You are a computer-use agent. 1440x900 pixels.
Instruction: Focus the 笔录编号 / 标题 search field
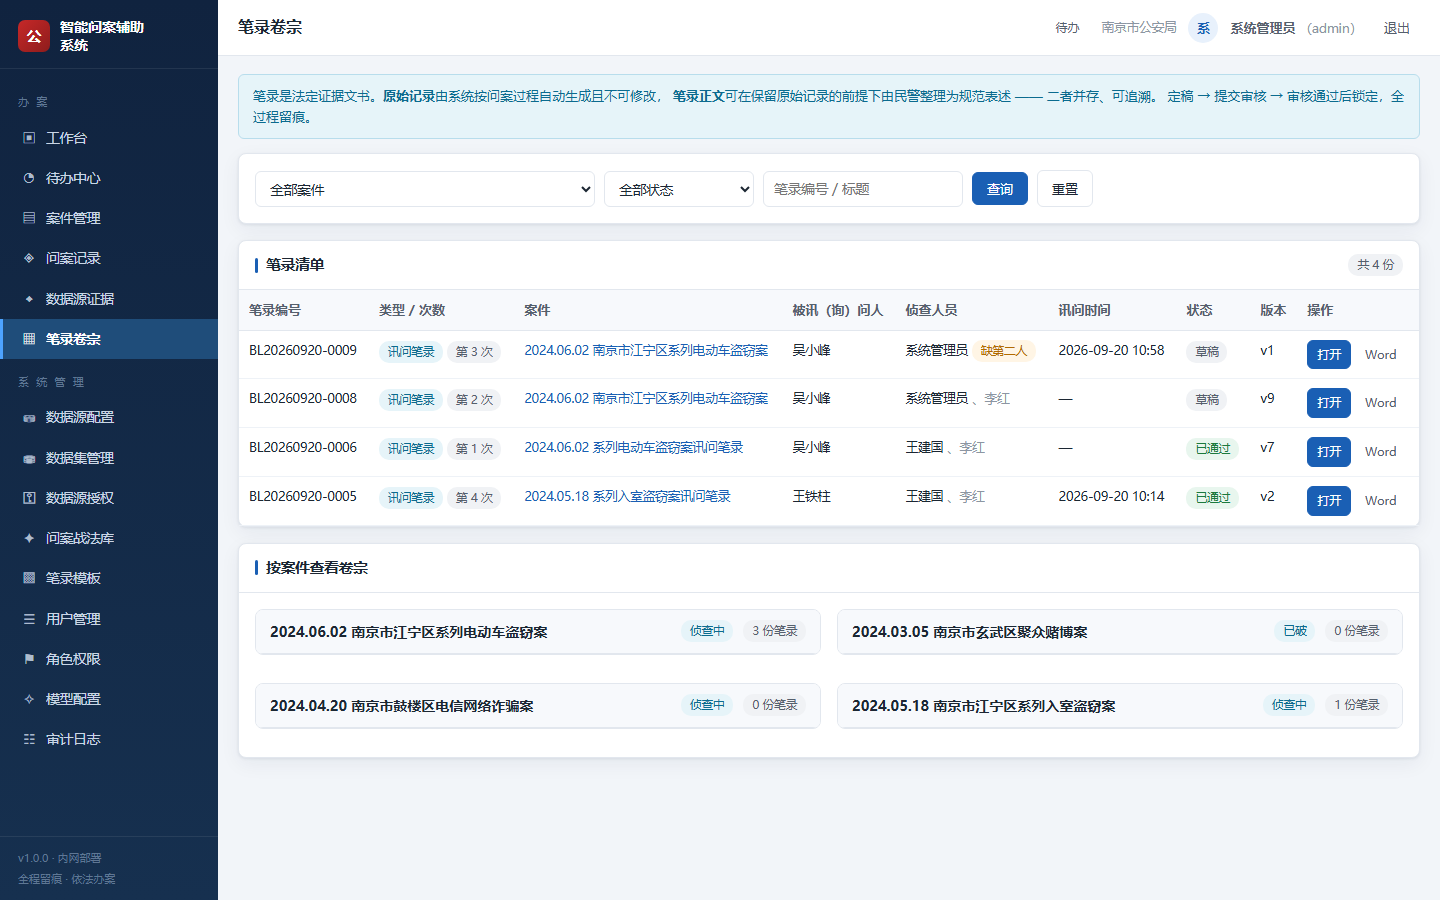click(863, 189)
